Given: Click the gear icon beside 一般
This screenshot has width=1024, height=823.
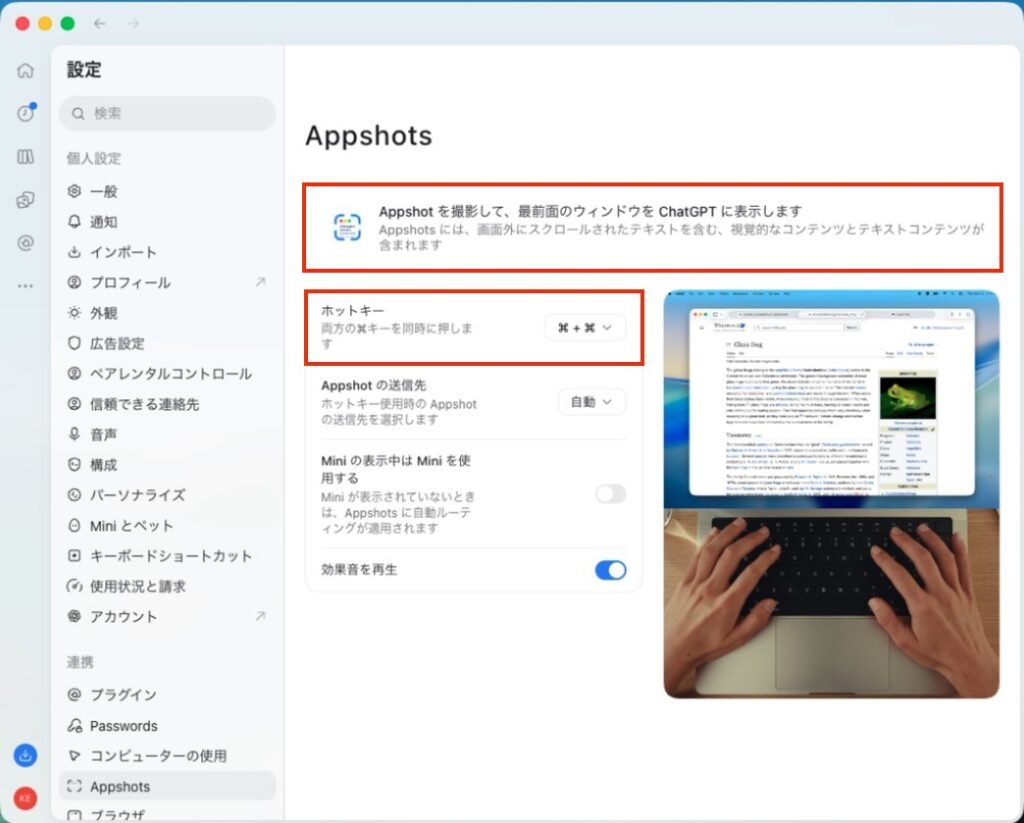Looking at the screenshot, I should (74, 191).
